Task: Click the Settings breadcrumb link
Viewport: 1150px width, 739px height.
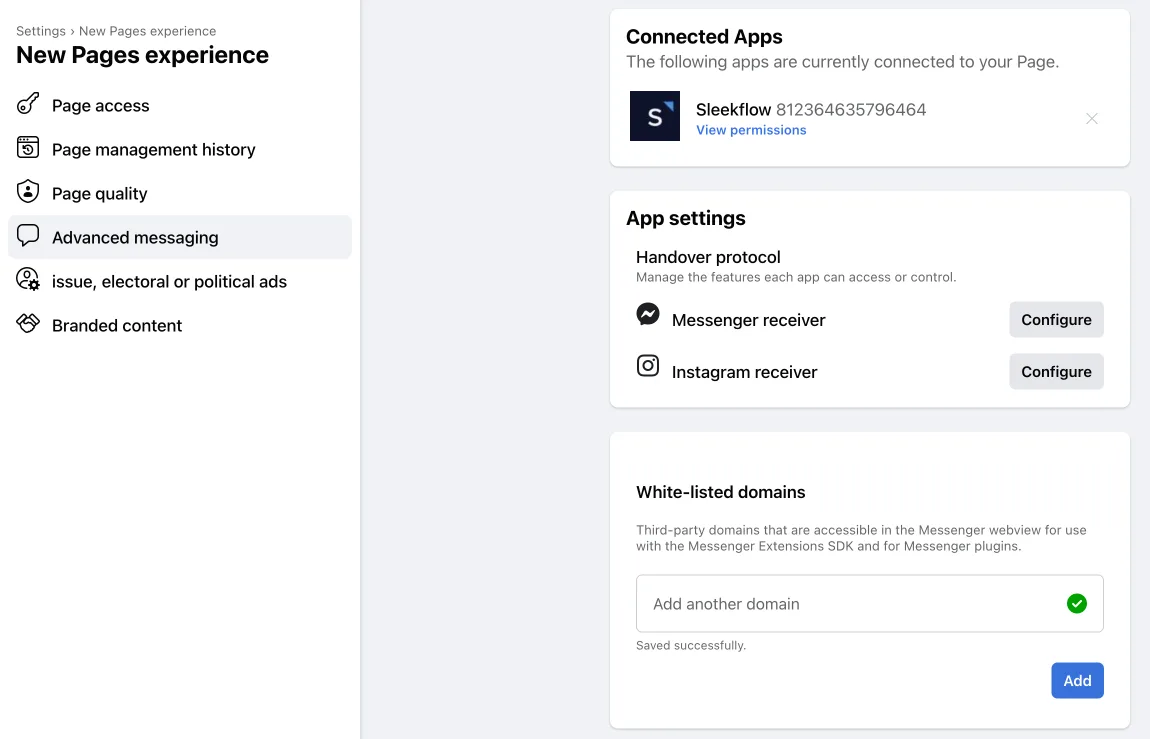Action: 41,31
